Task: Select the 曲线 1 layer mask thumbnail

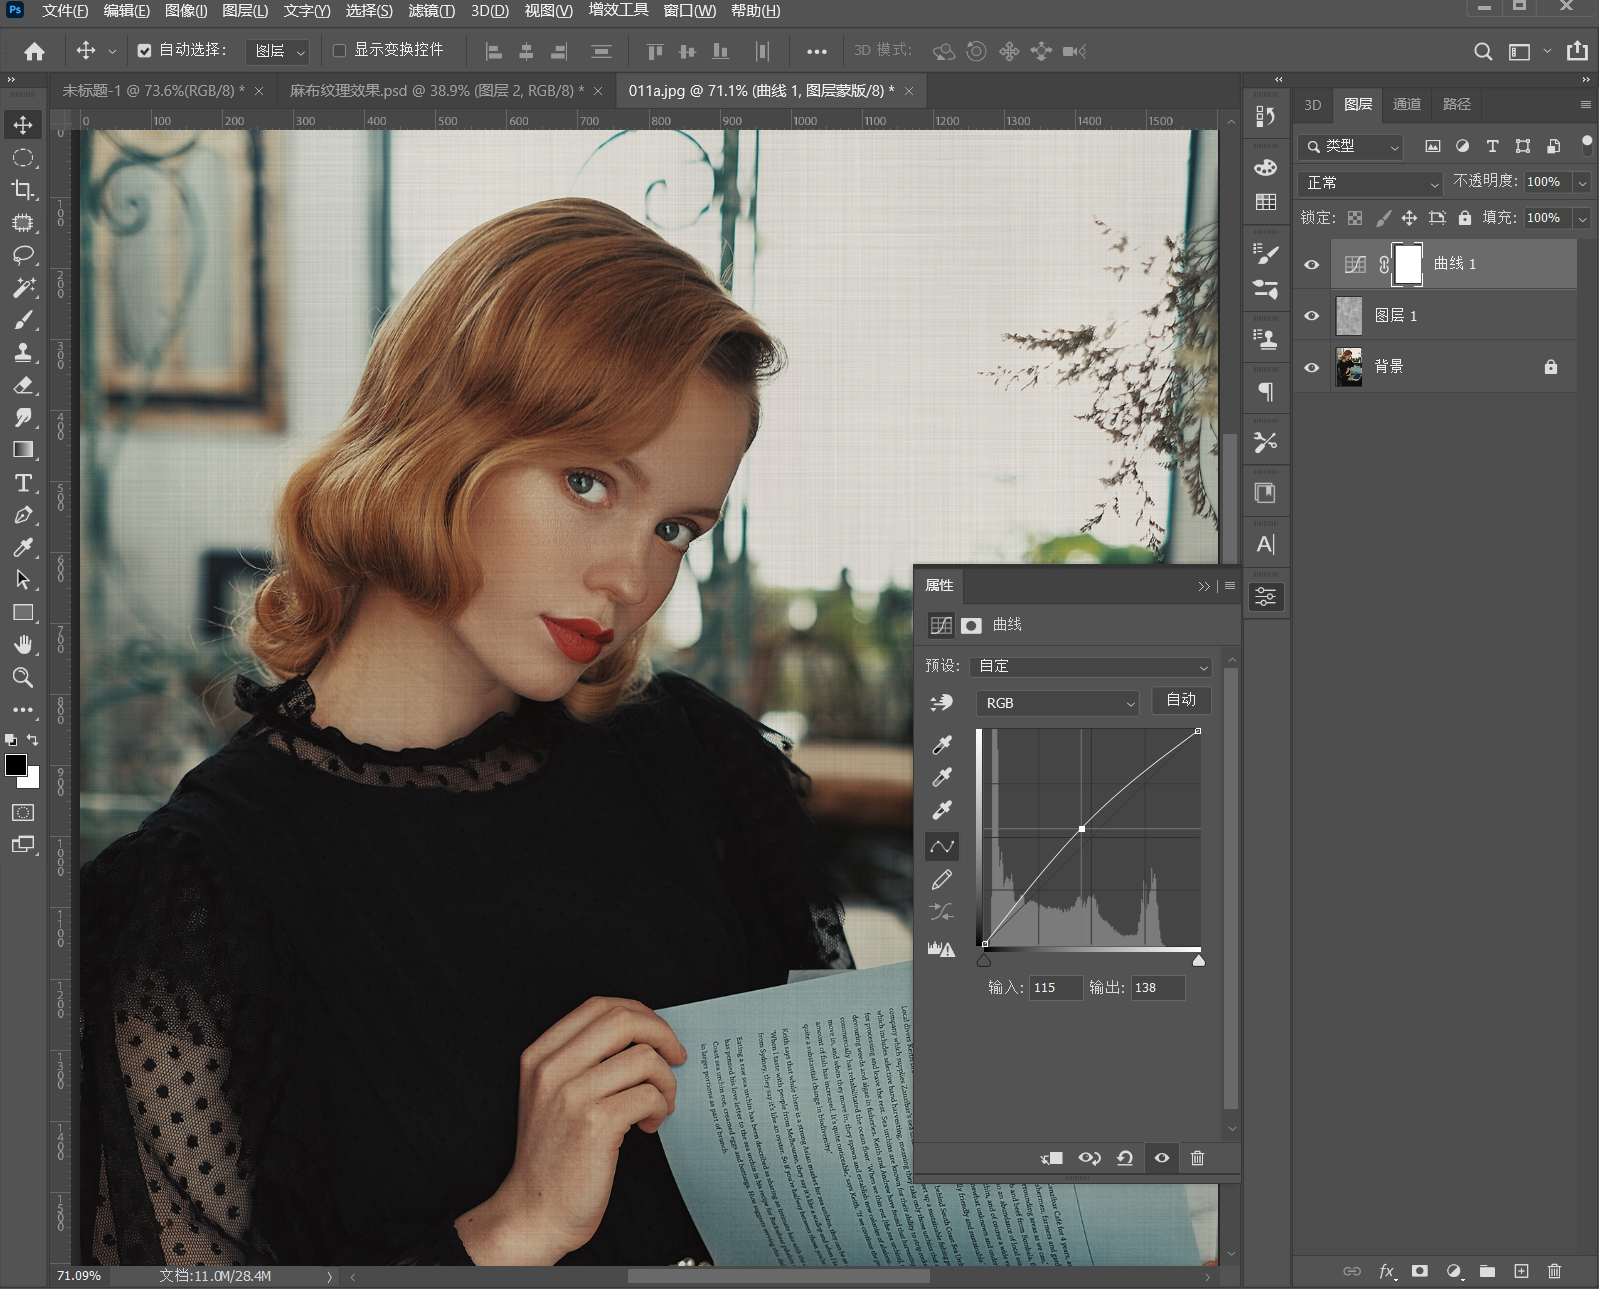Action: [1408, 265]
